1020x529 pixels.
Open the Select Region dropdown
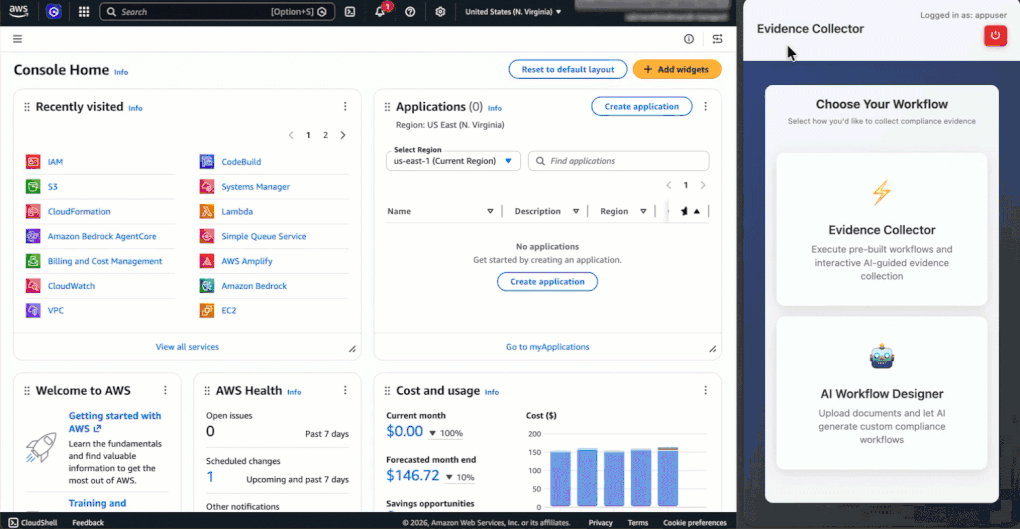pos(453,161)
